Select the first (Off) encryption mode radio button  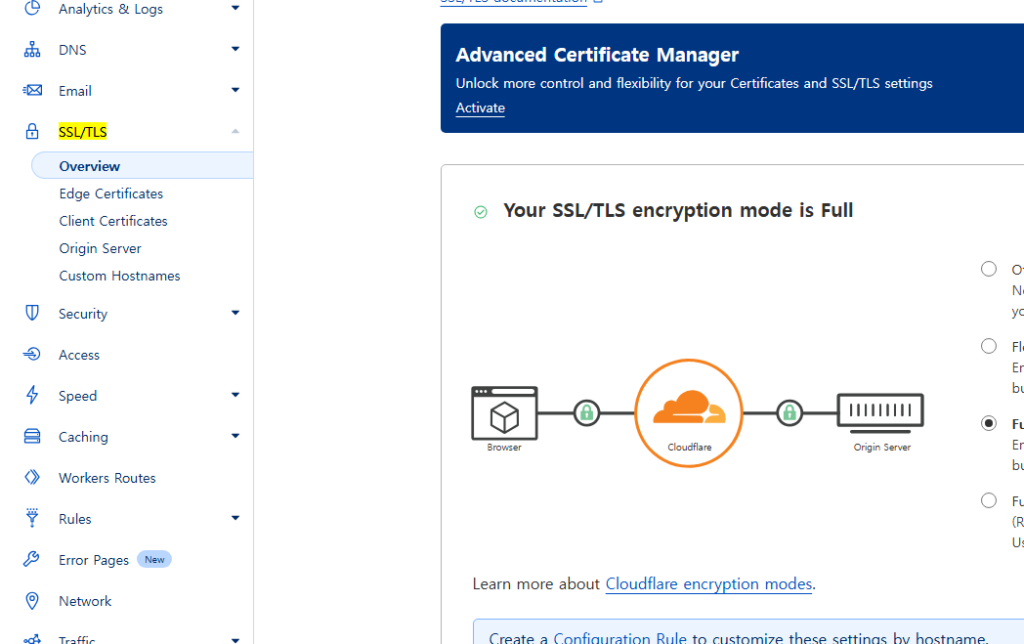[x=989, y=269]
